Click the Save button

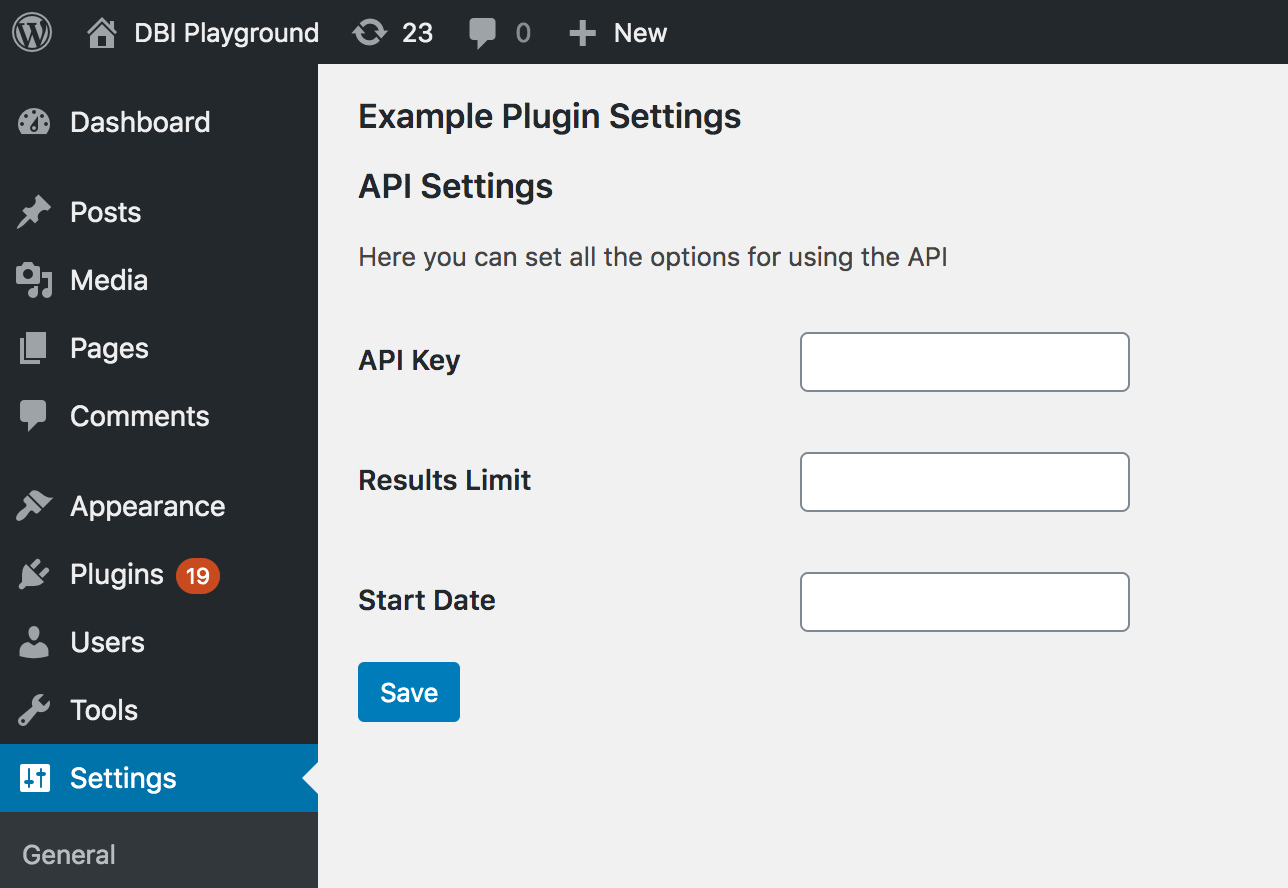click(x=408, y=691)
